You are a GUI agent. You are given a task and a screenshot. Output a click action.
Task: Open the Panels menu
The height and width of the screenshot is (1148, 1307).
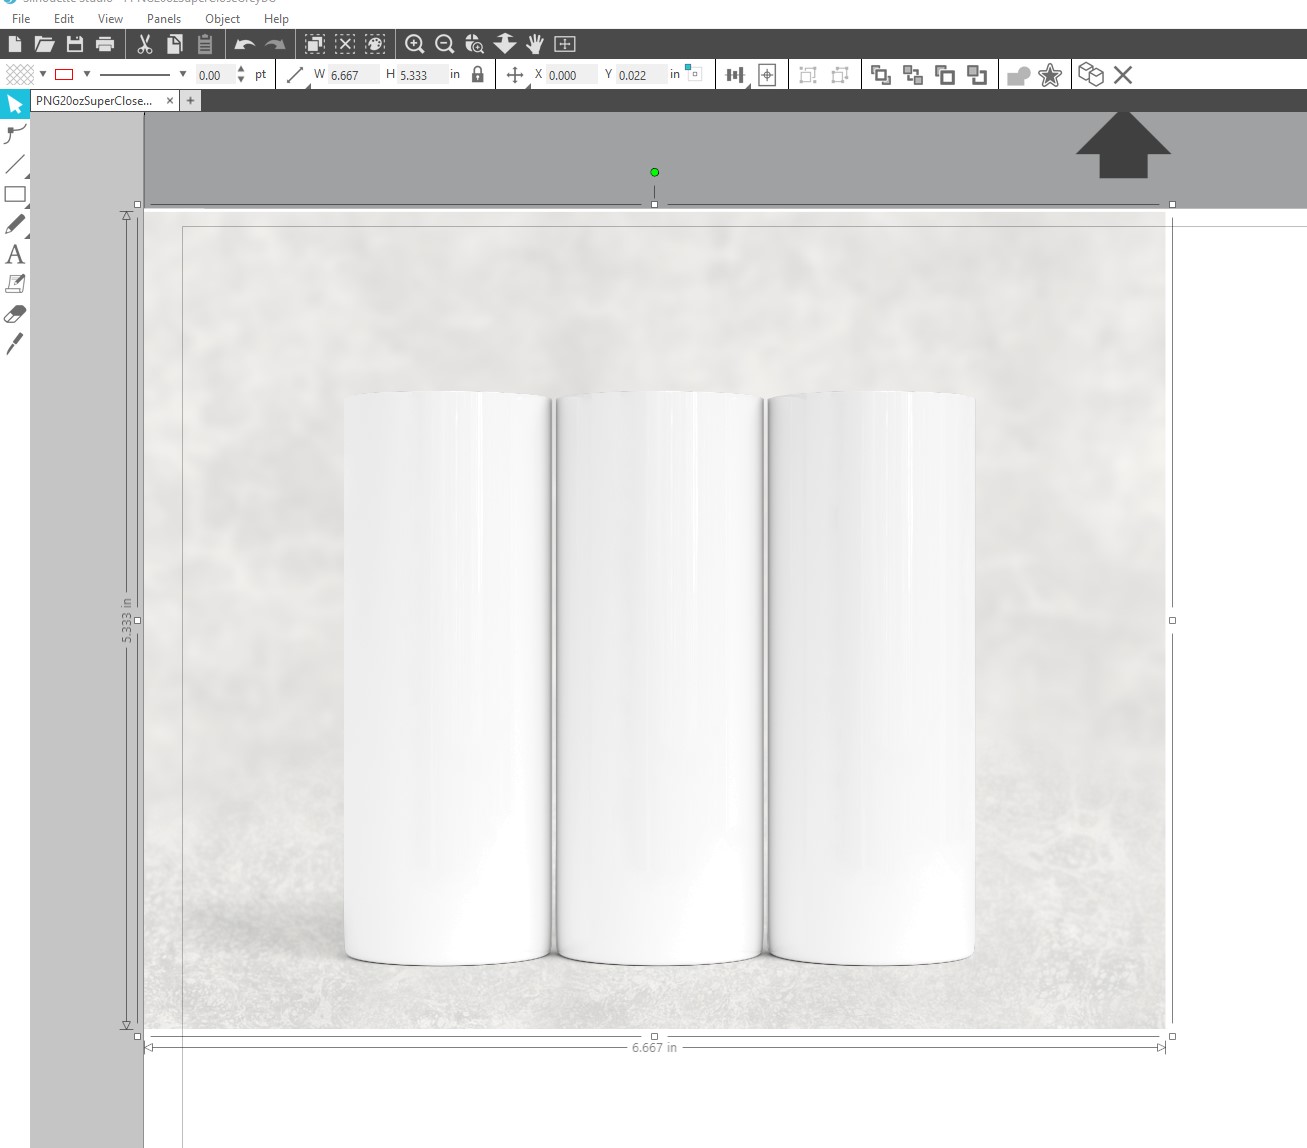[x=163, y=19]
